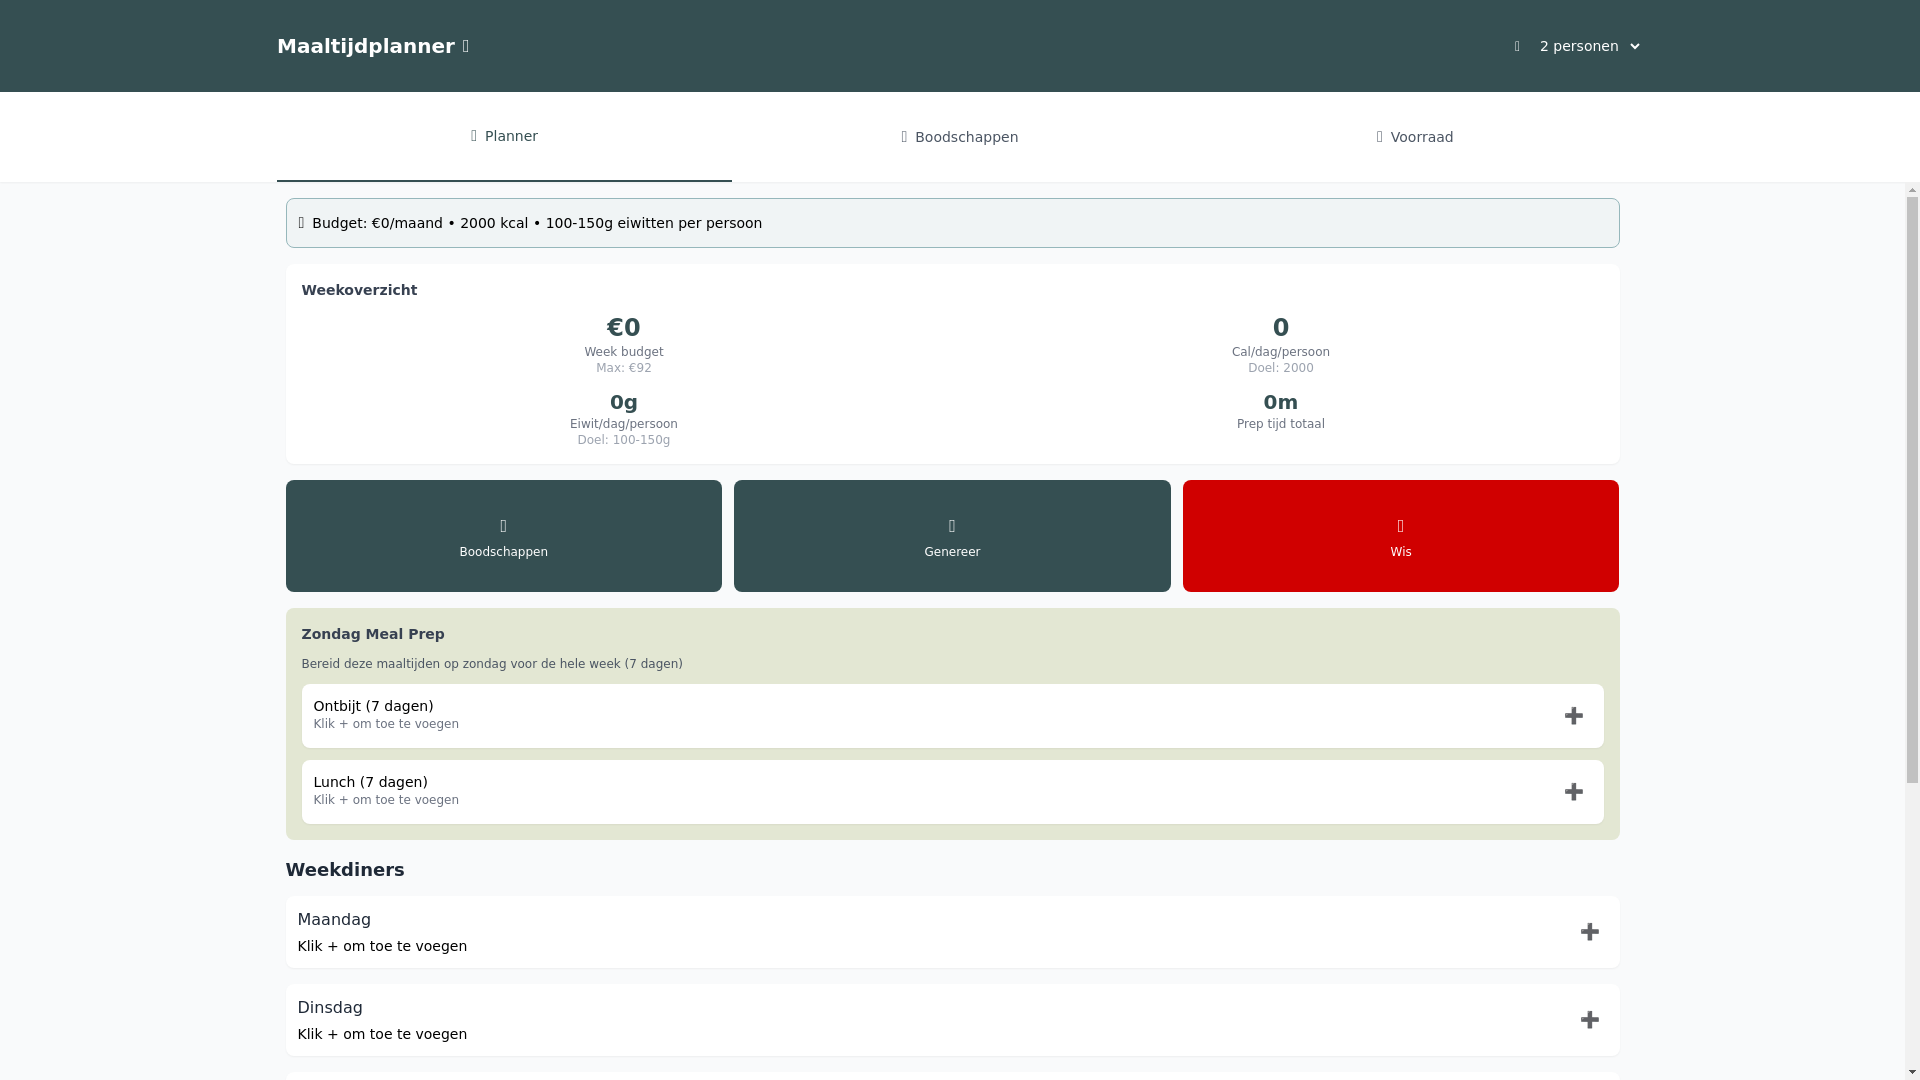Click the Doel: 2000 text

[1281, 368]
